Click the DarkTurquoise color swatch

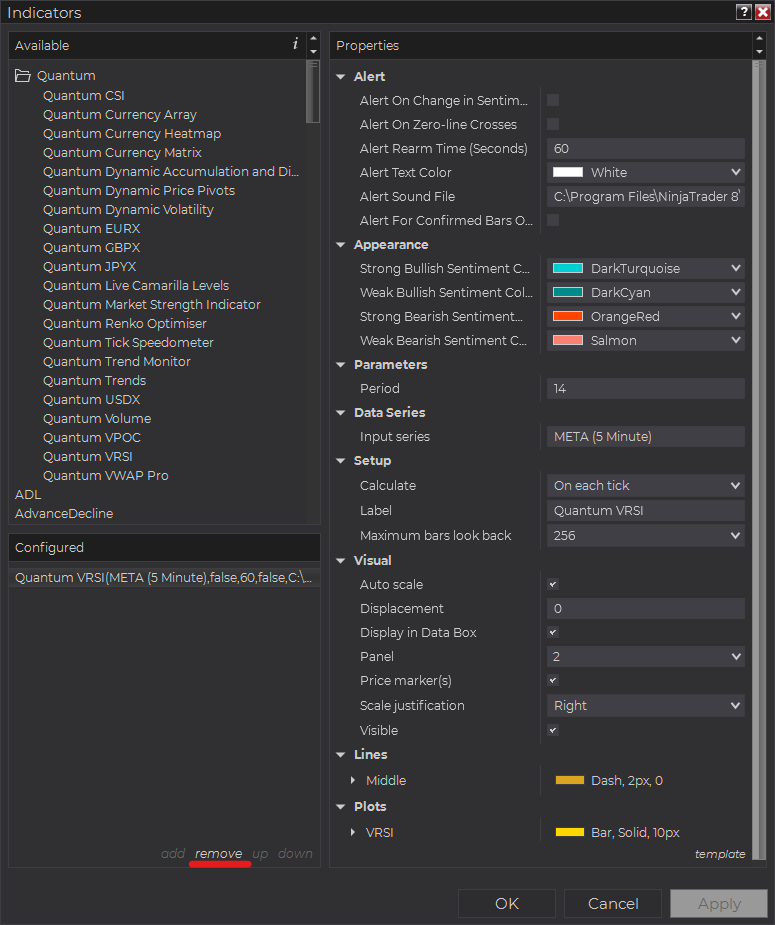tap(568, 268)
